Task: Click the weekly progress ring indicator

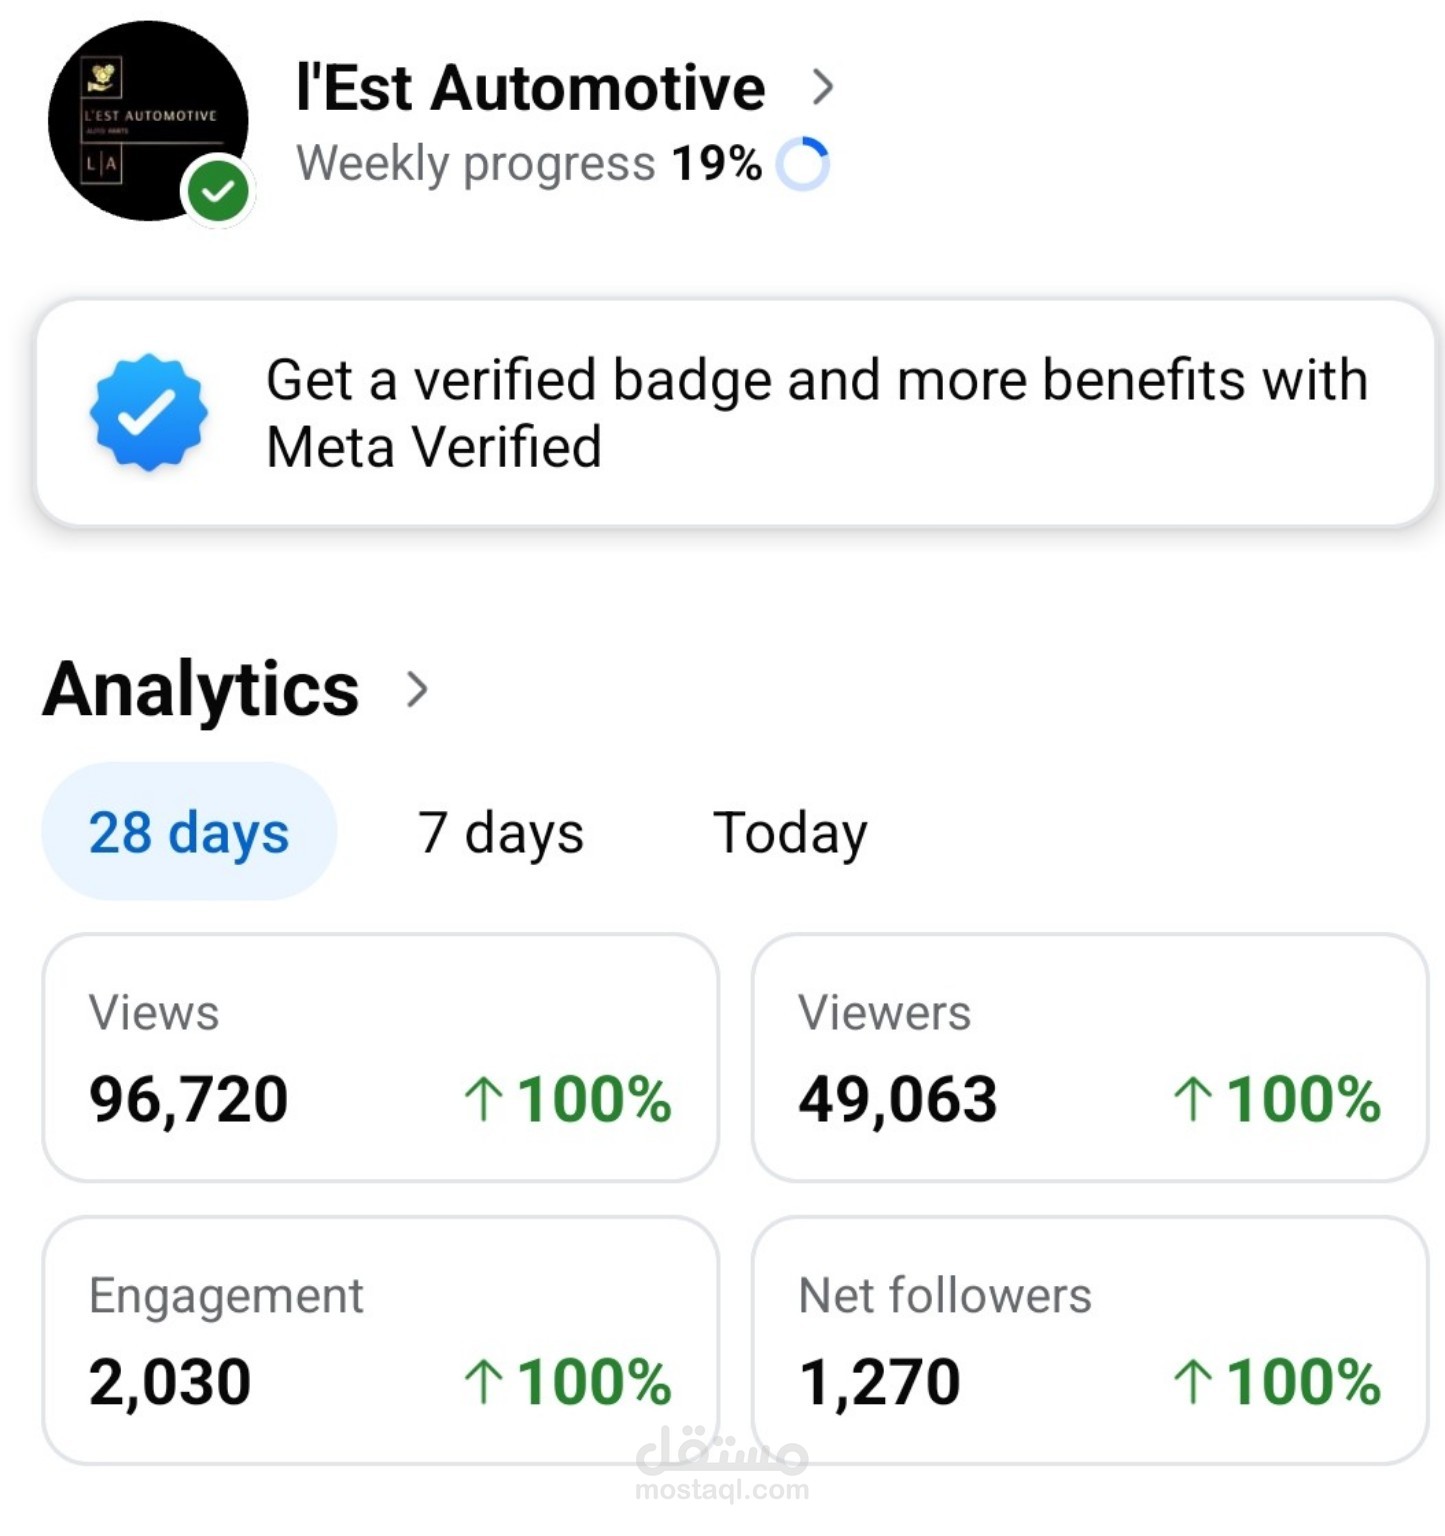Action: click(x=803, y=164)
